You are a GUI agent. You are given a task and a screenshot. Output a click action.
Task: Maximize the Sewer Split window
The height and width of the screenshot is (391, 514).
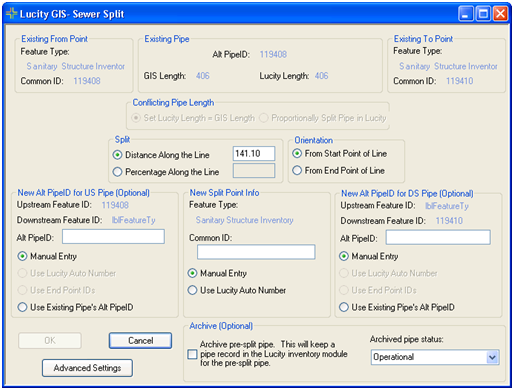click(483, 14)
